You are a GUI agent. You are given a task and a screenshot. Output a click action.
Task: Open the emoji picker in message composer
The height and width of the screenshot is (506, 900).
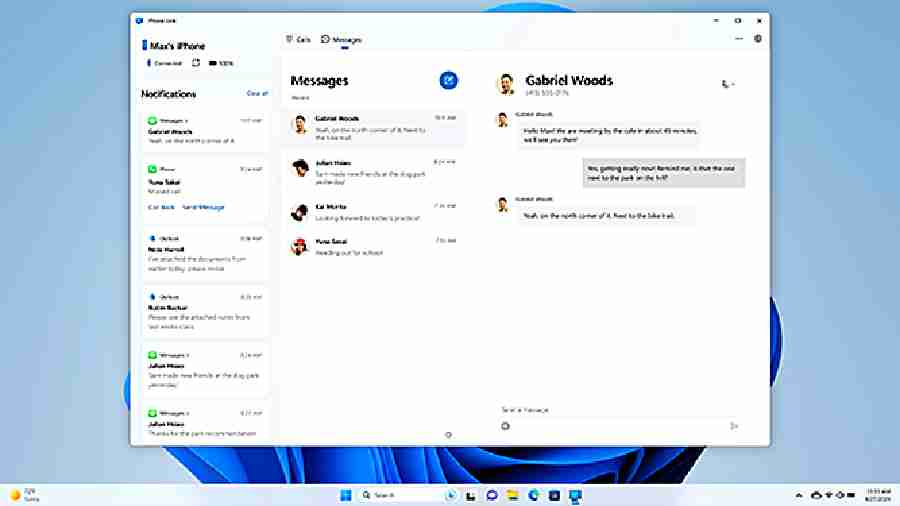[505, 426]
